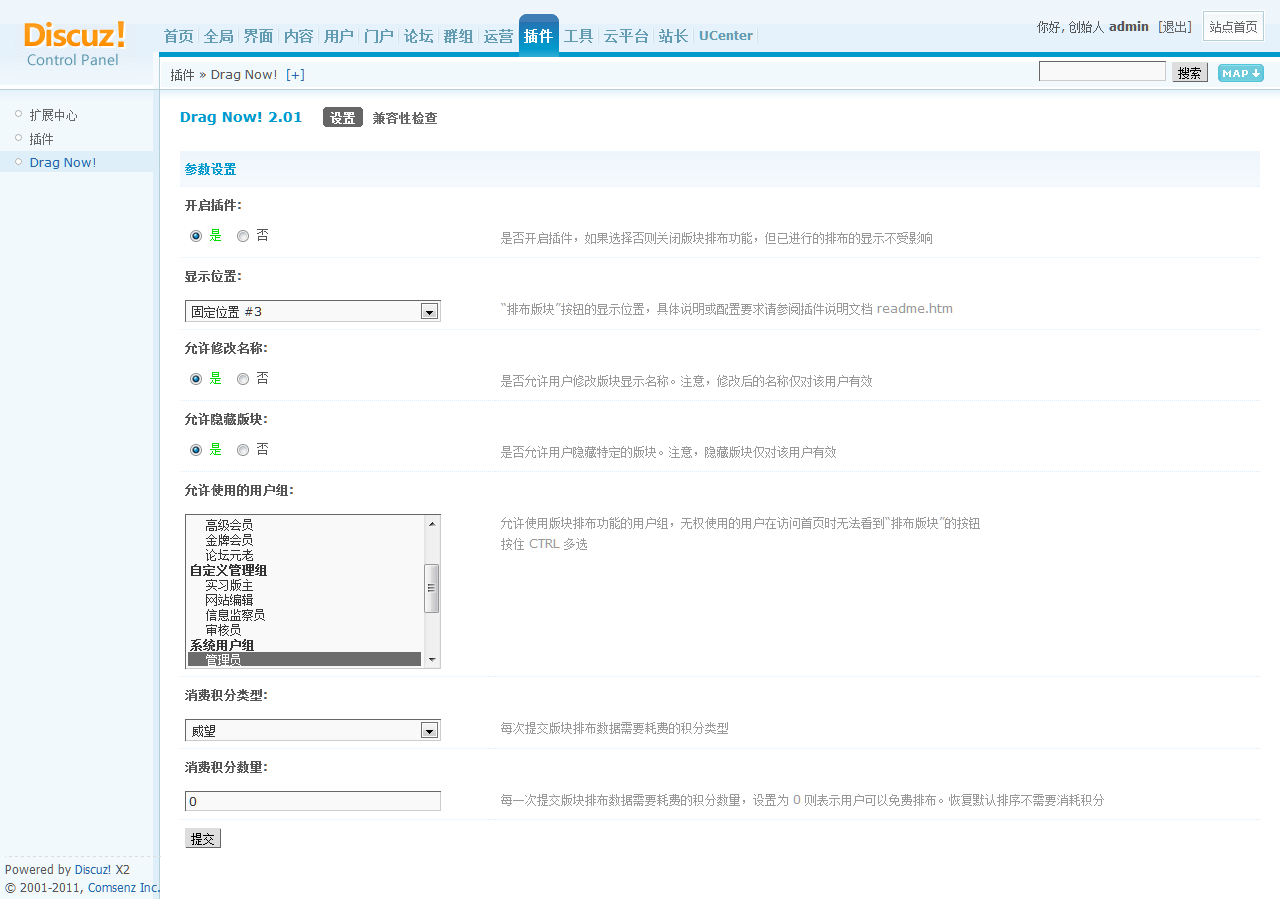This screenshot has height=899, width=1280.
Task: Open the 论坛 top menu
Action: point(418,36)
